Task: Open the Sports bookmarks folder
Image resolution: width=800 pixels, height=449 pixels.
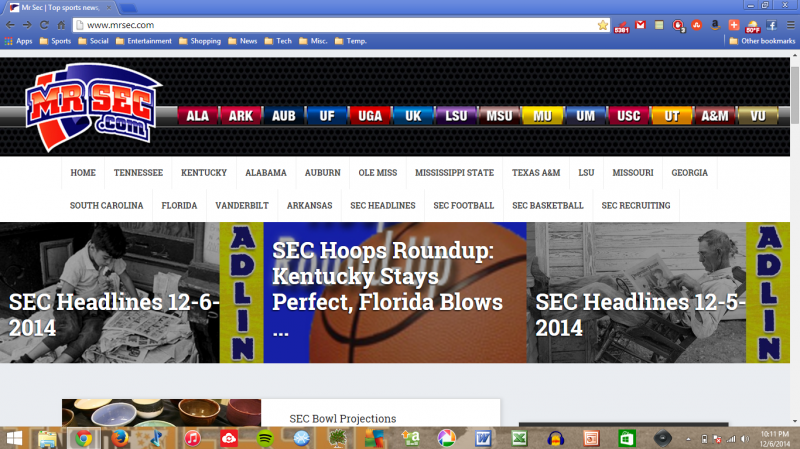Action: (x=55, y=41)
